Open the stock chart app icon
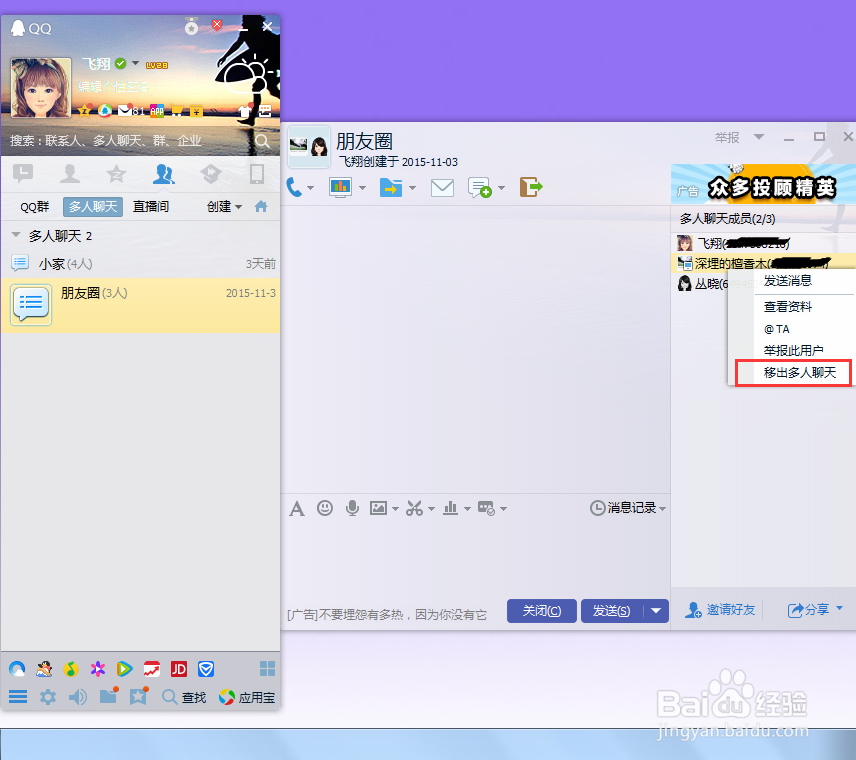The image size is (856, 760). pyautogui.click(x=152, y=669)
